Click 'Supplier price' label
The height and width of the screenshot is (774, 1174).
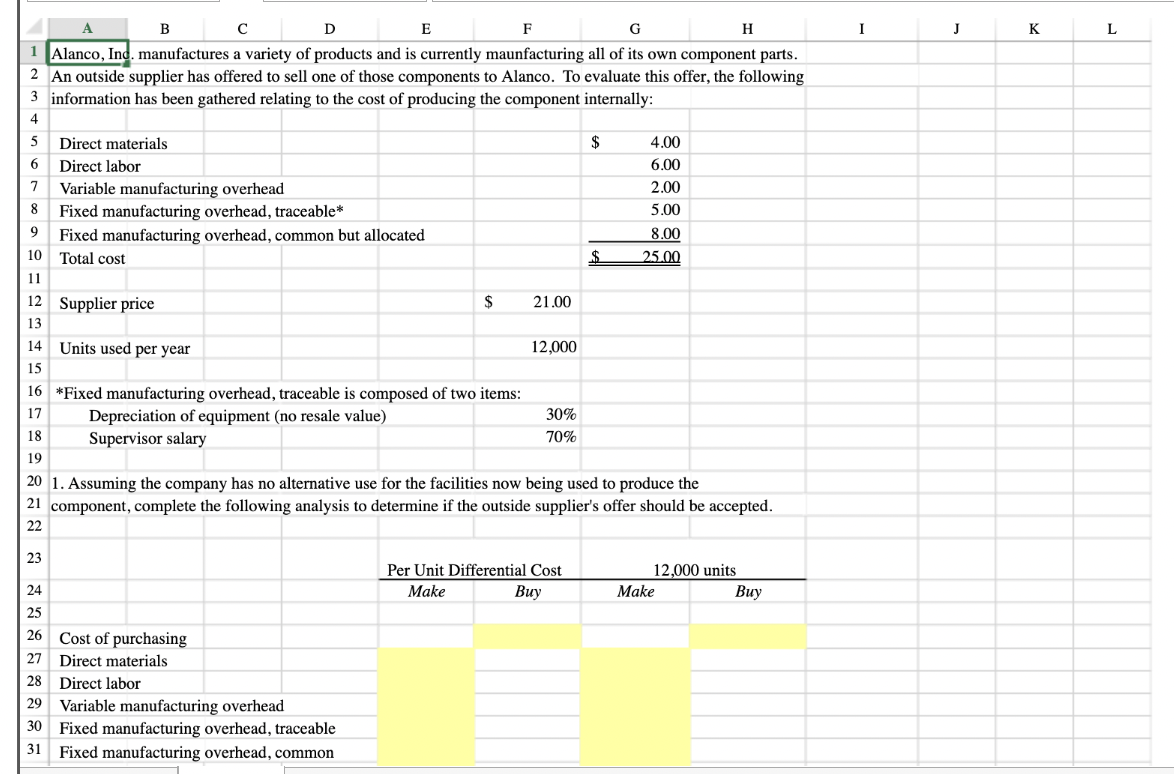point(106,303)
